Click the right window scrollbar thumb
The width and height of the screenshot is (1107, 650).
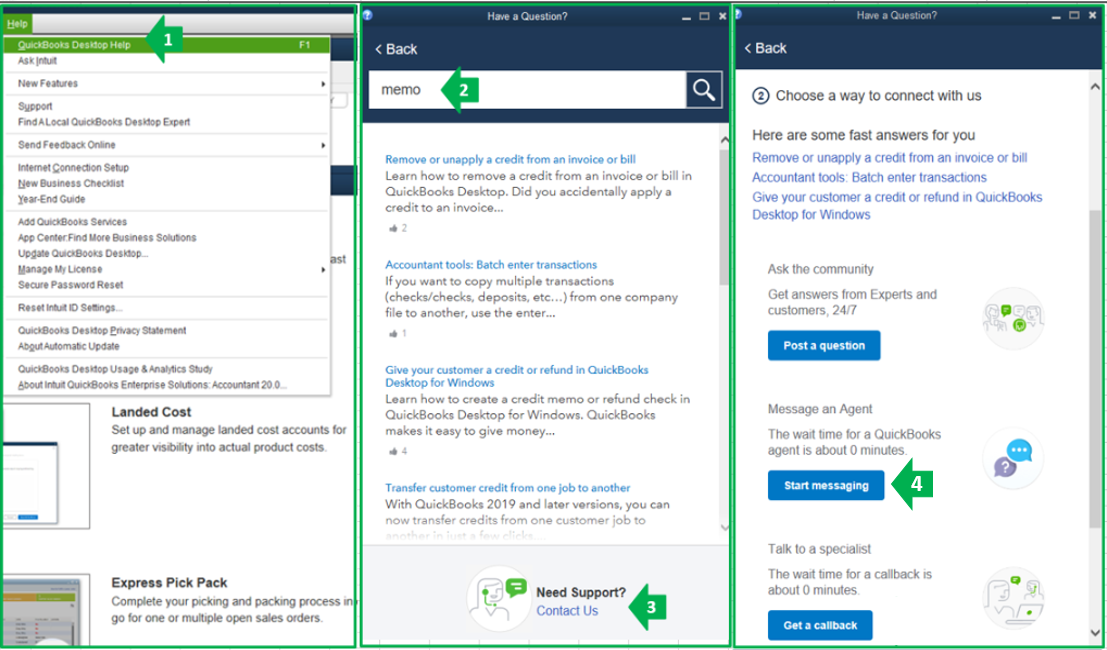(1095, 368)
